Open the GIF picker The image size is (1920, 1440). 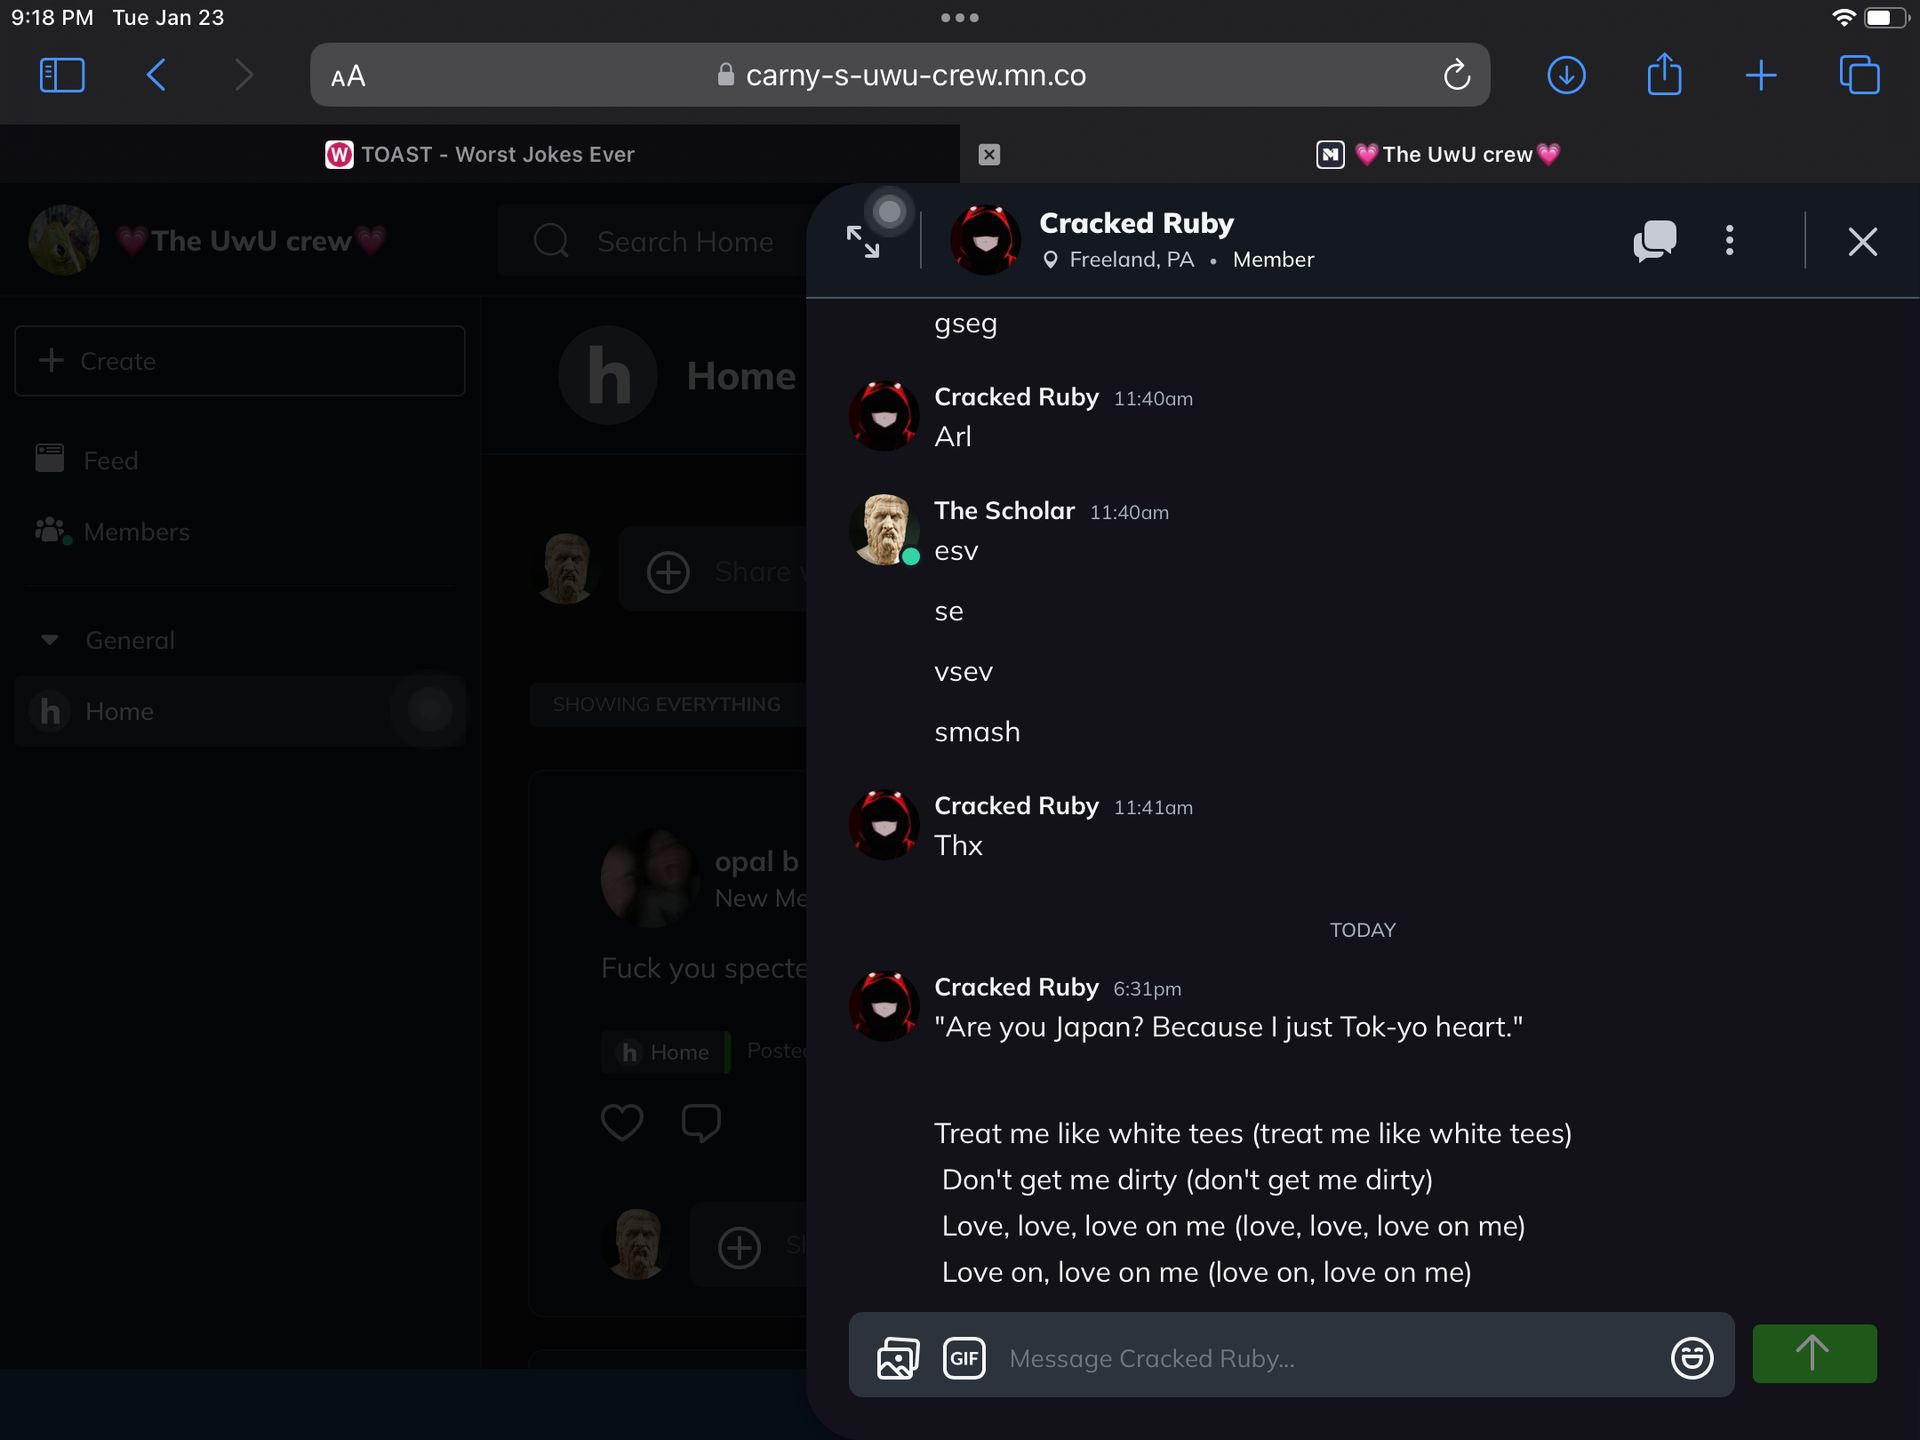click(964, 1357)
